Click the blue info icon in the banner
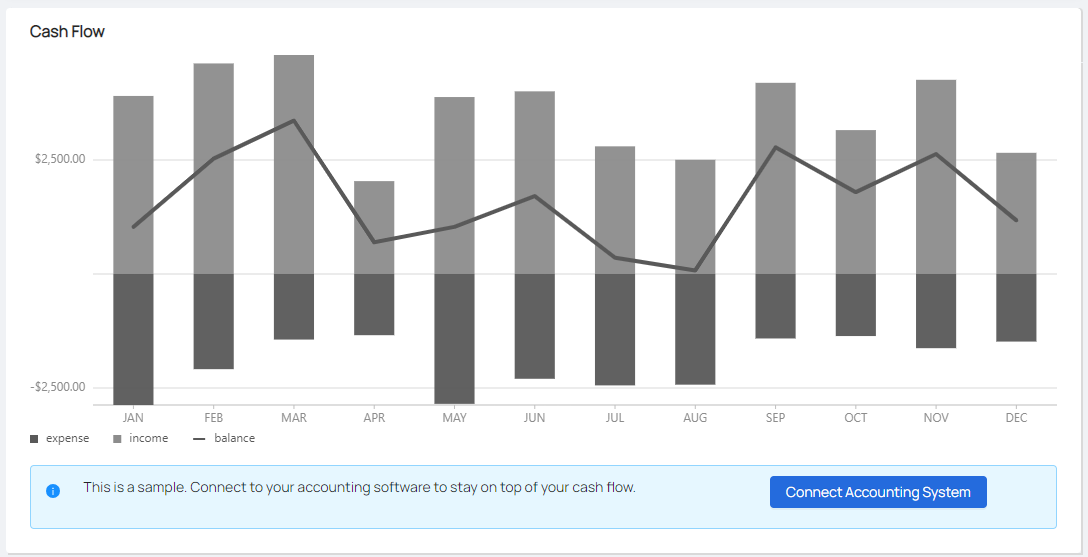 click(53, 491)
